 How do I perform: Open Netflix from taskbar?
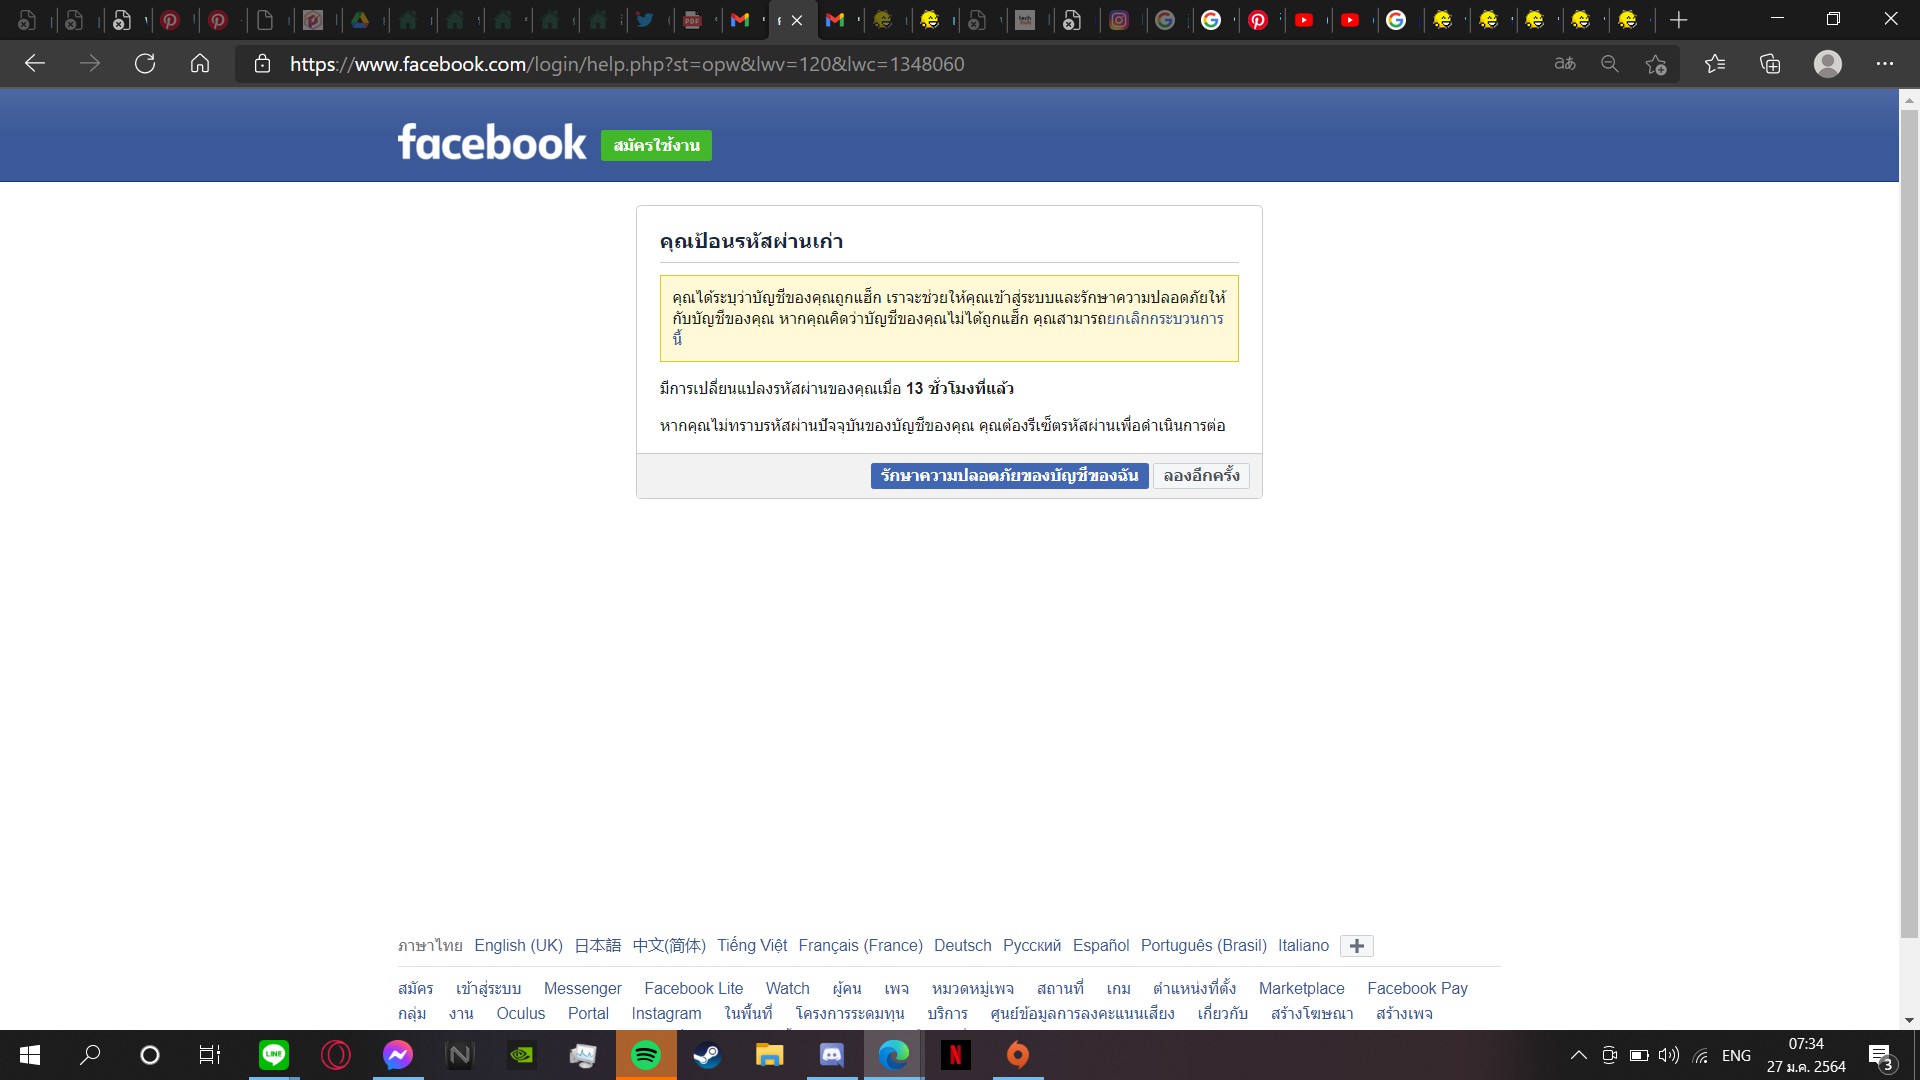[x=955, y=1055]
